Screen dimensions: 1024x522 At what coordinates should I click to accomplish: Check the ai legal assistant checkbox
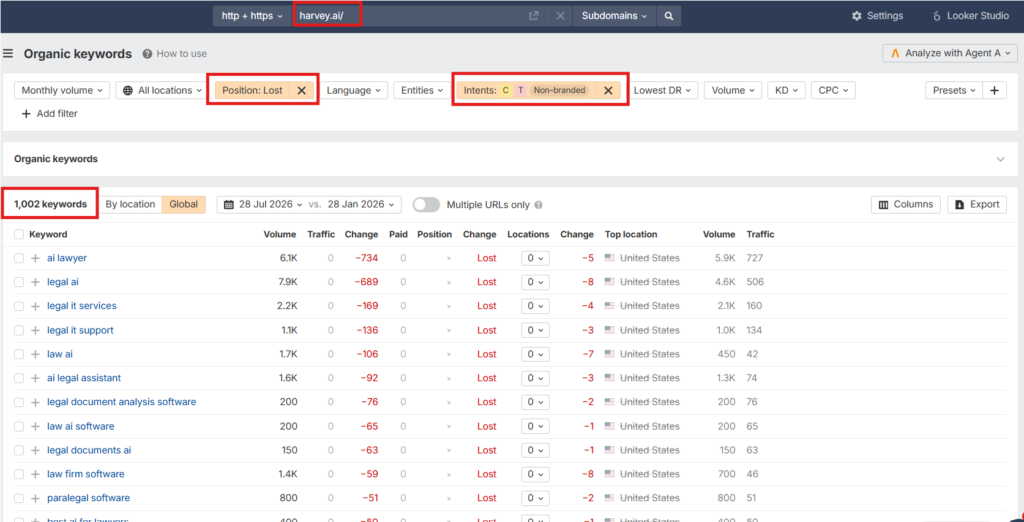tap(19, 378)
